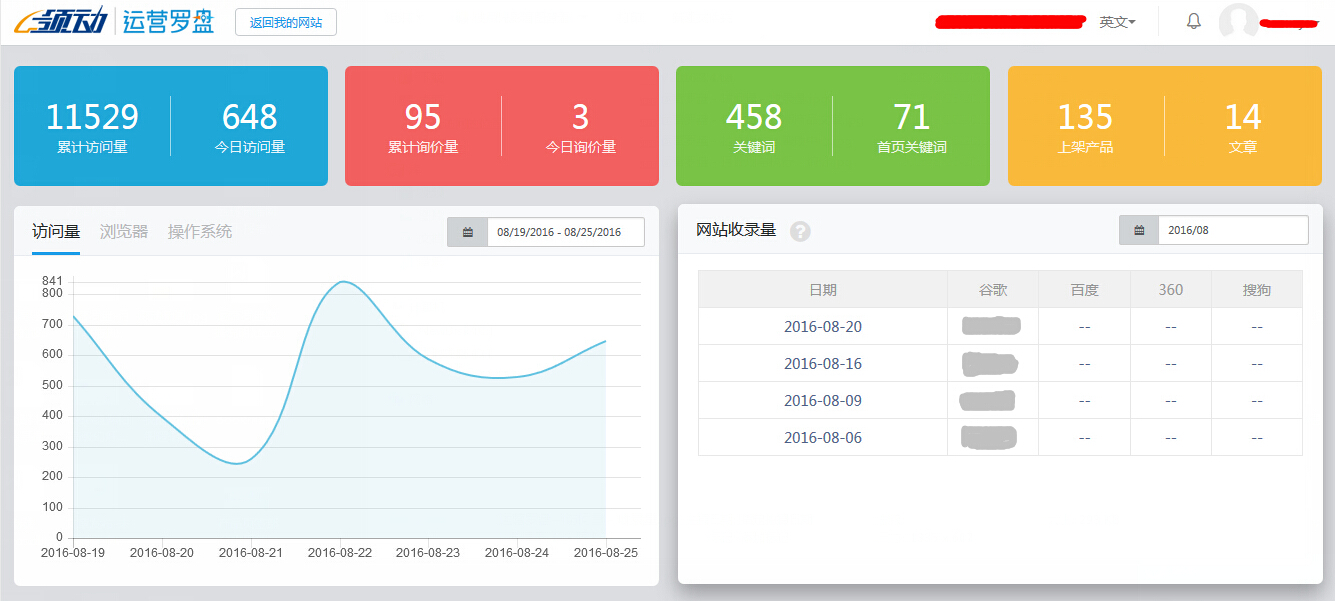Switch to the 浏览器 tab

pyautogui.click(x=122, y=229)
